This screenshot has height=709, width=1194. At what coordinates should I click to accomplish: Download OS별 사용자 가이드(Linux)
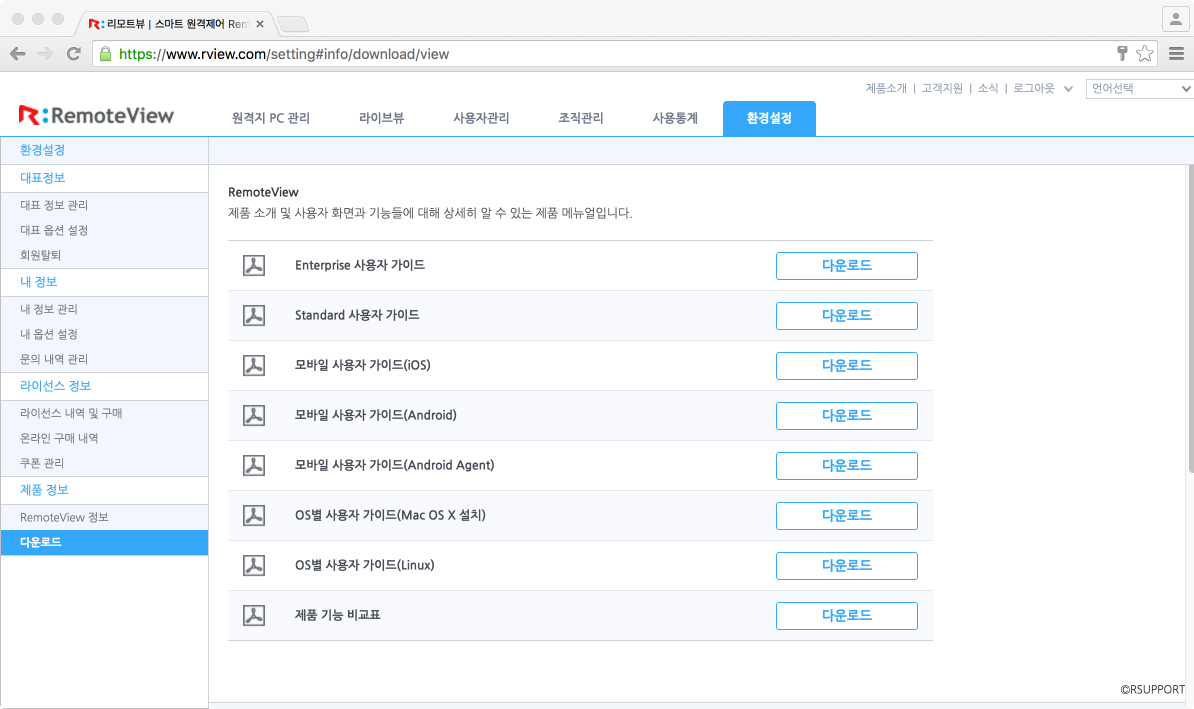point(847,566)
